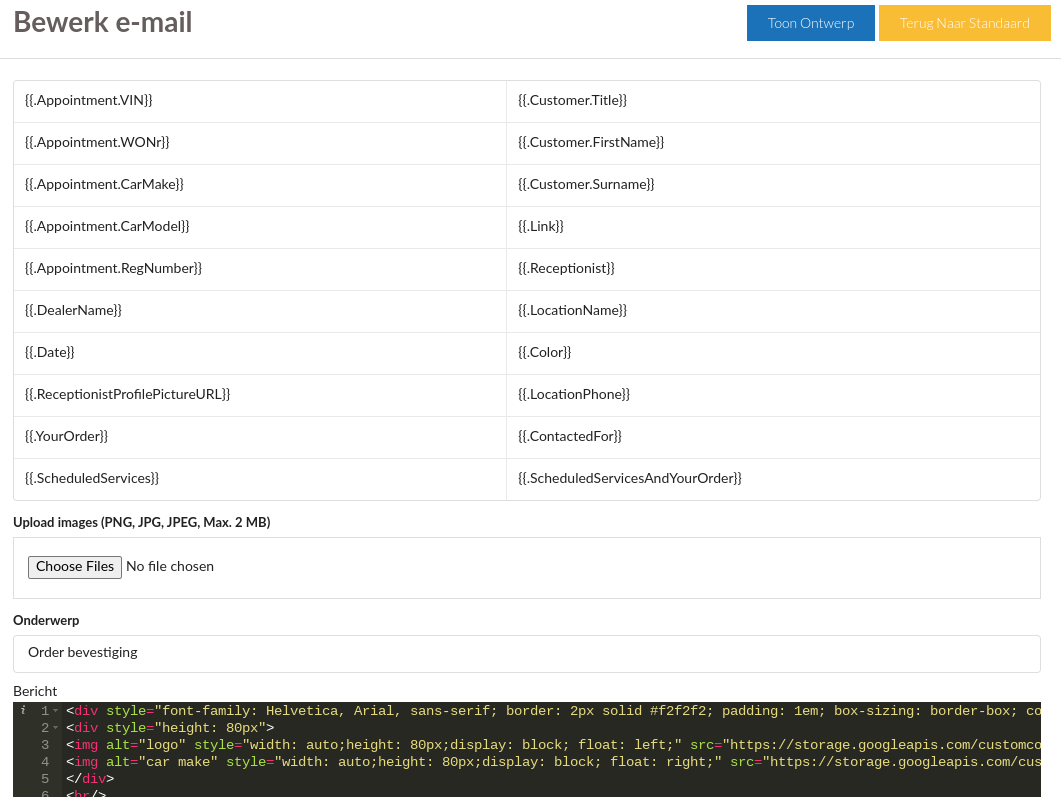Click line number 3 in editor gutter
The height and width of the screenshot is (797, 1061).
pos(45,745)
